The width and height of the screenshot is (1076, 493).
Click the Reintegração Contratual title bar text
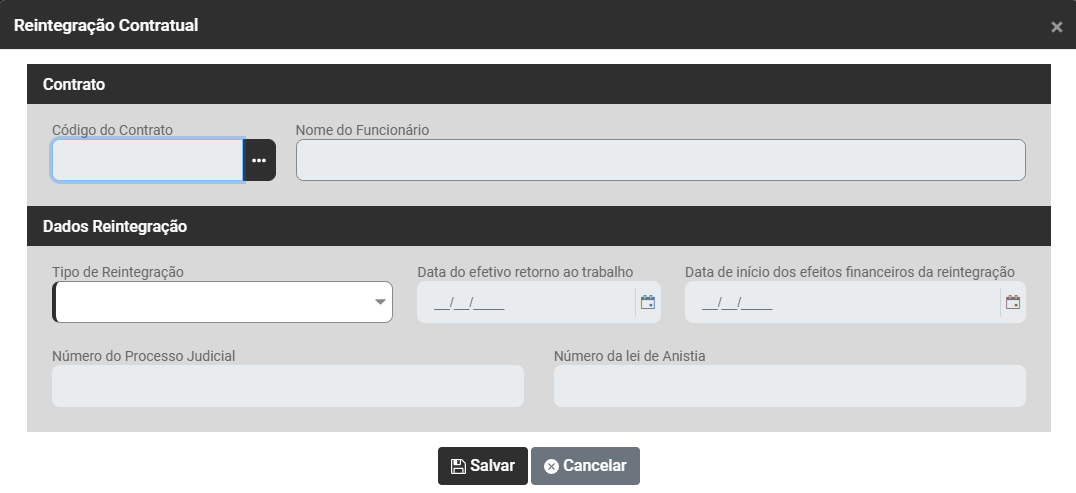(x=106, y=25)
